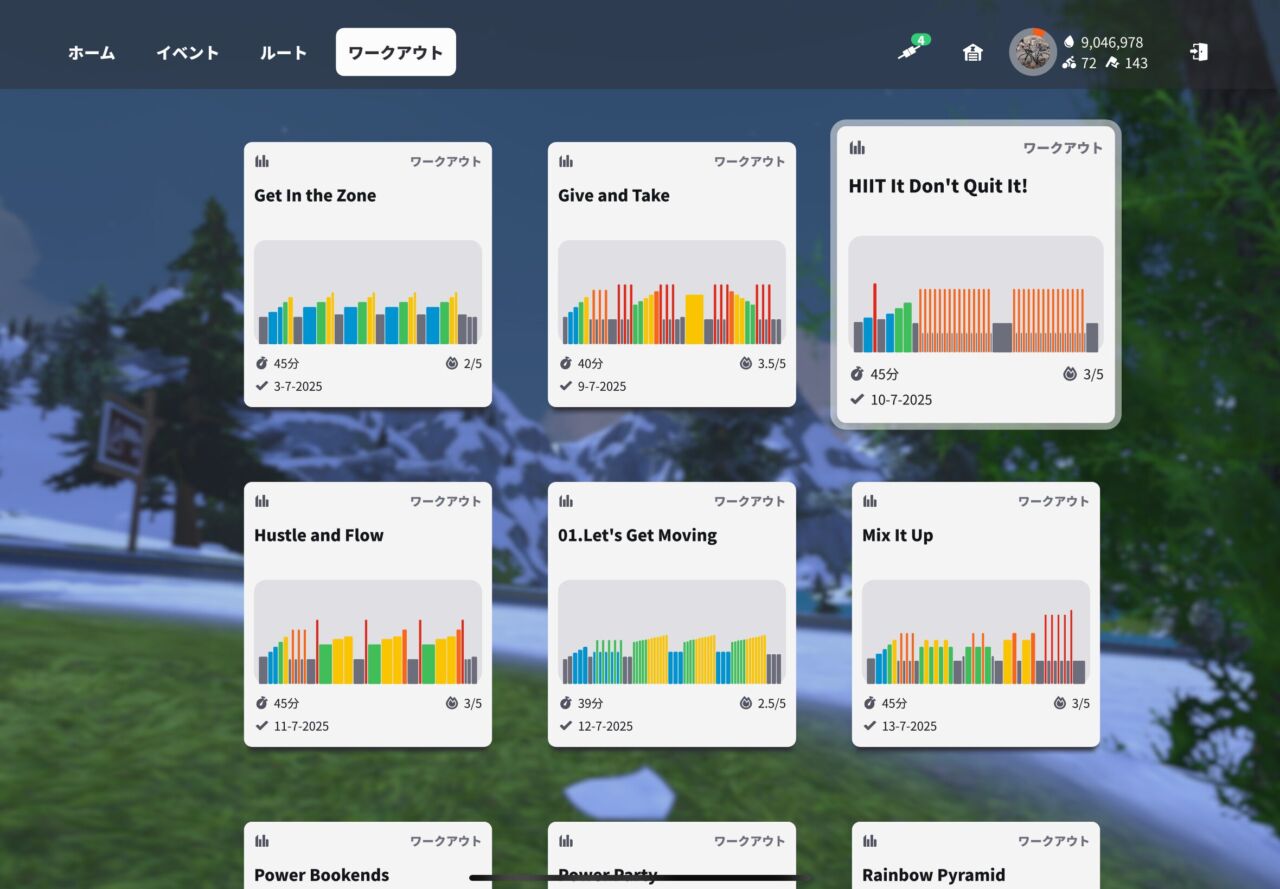This screenshot has height=889, width=1280.
Task: Click the garage house icon
Action: coord(972,53)
